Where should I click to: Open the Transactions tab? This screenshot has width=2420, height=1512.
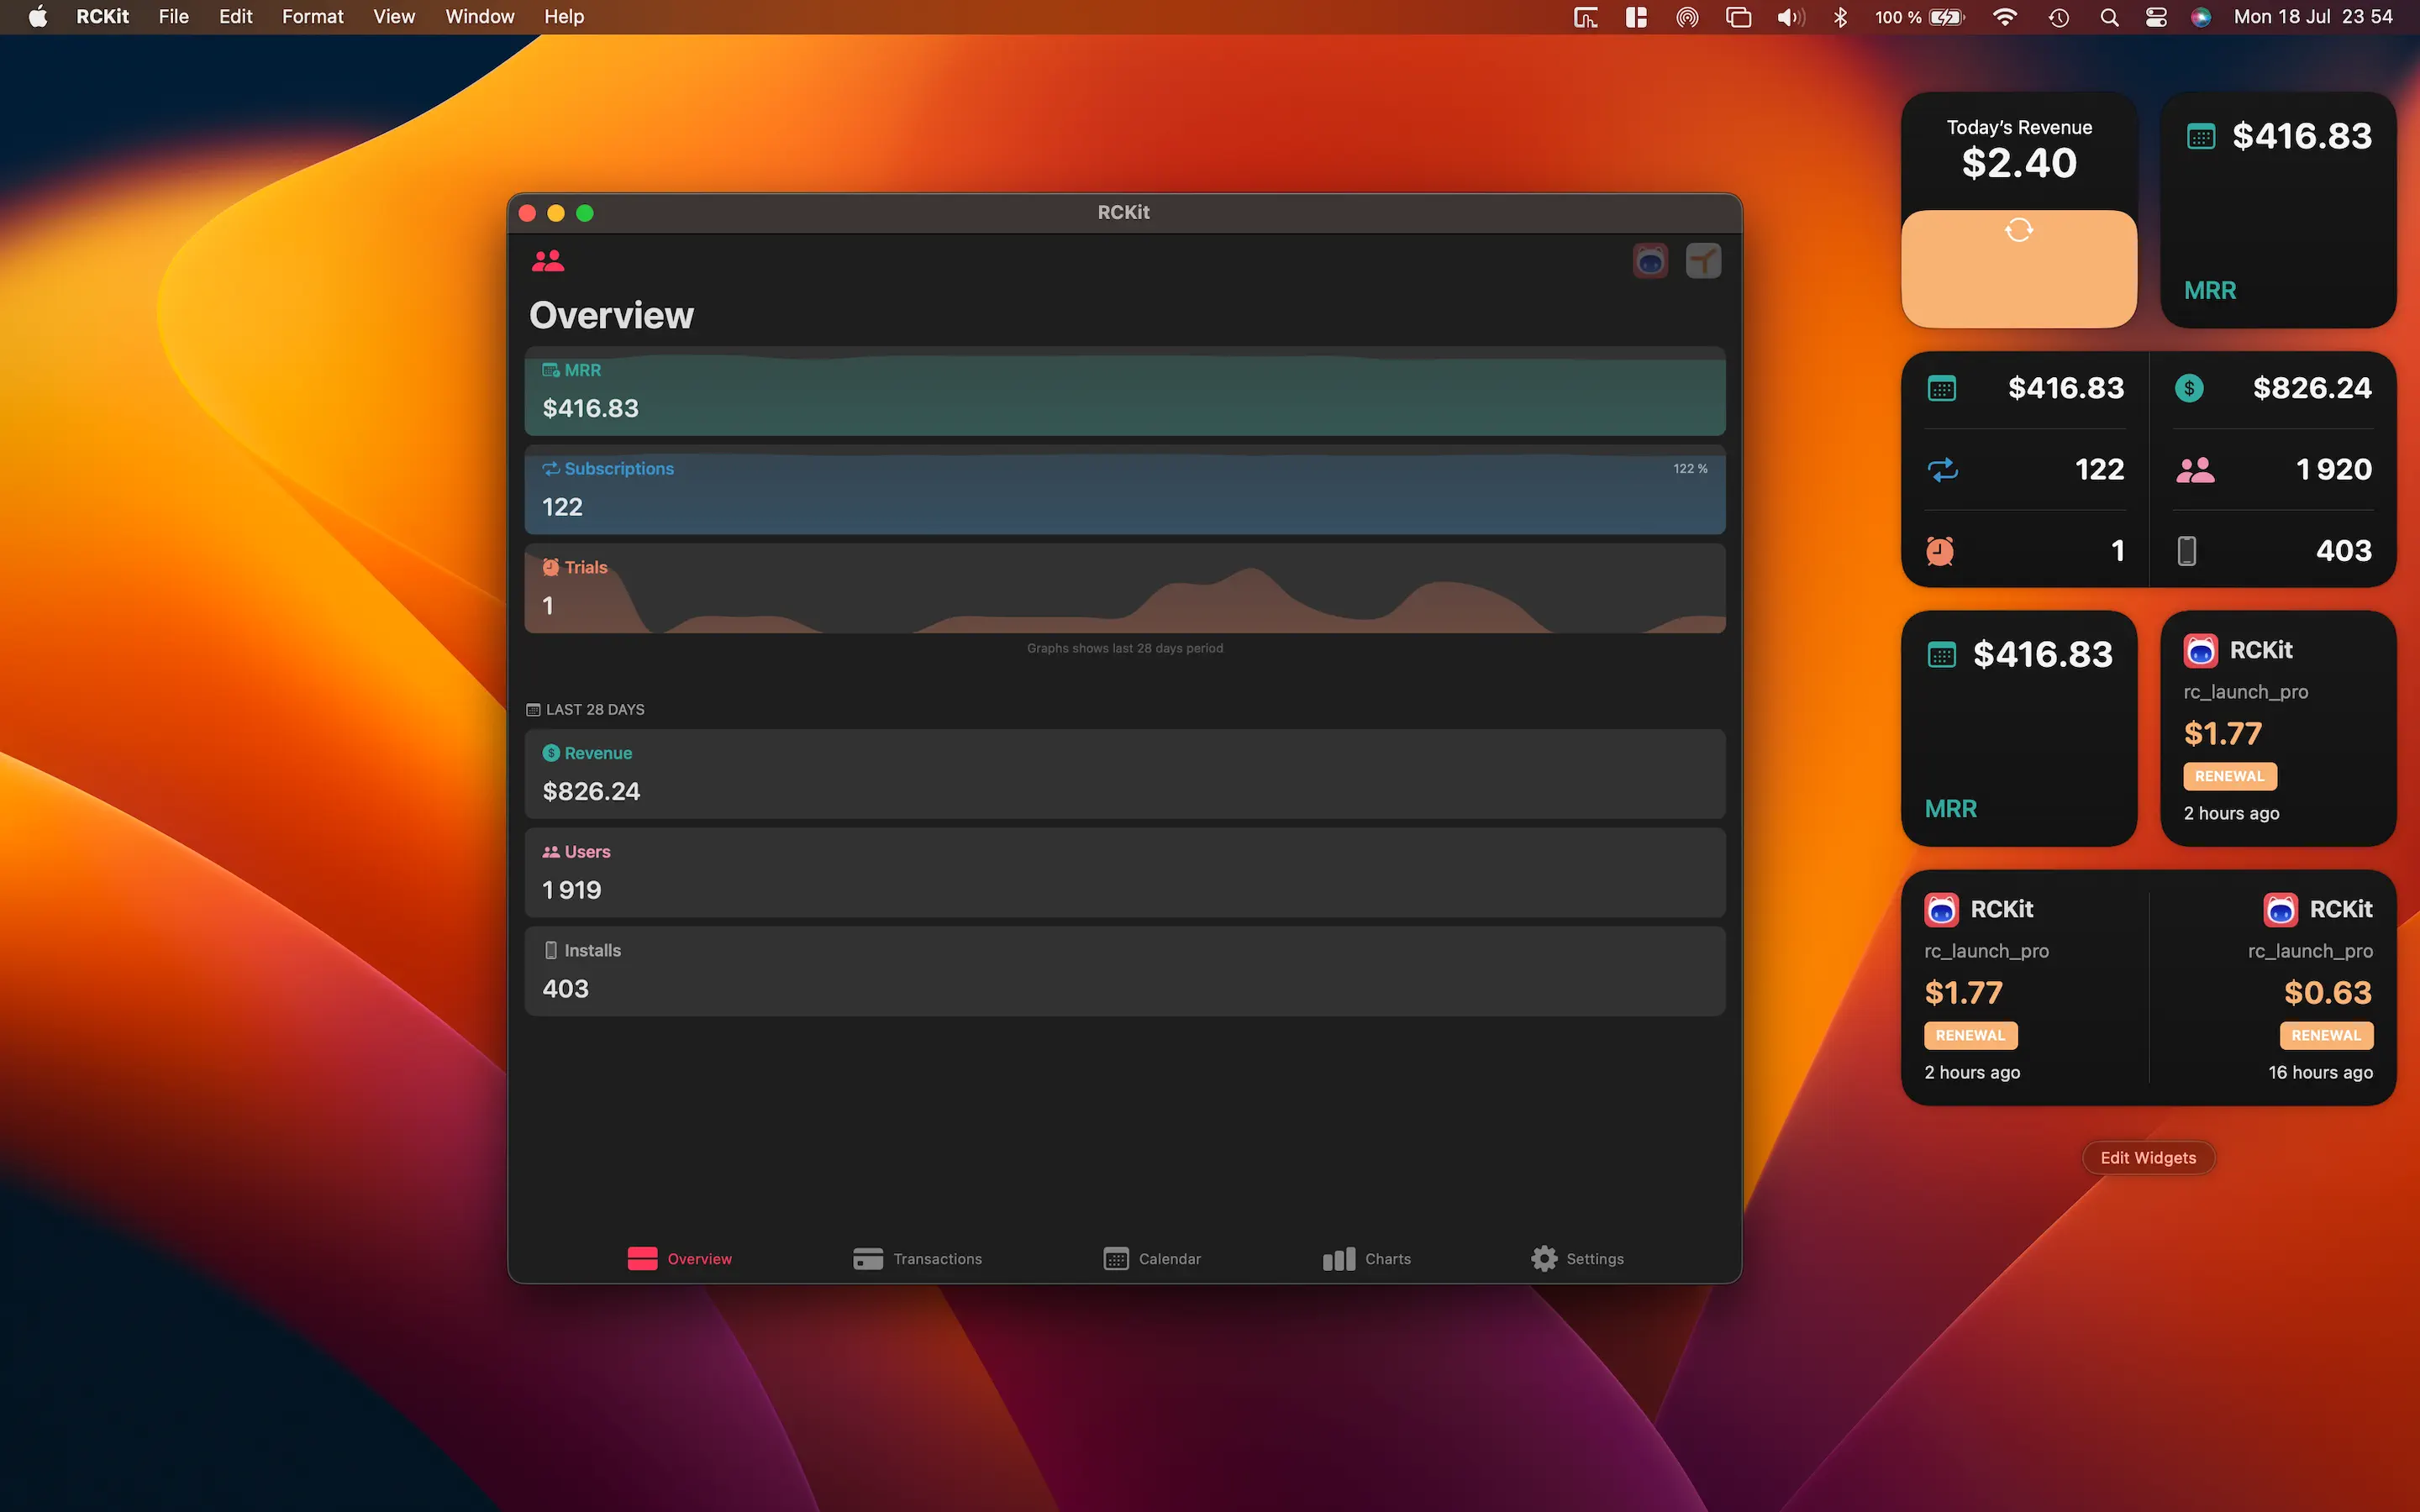click(917, 1258)
